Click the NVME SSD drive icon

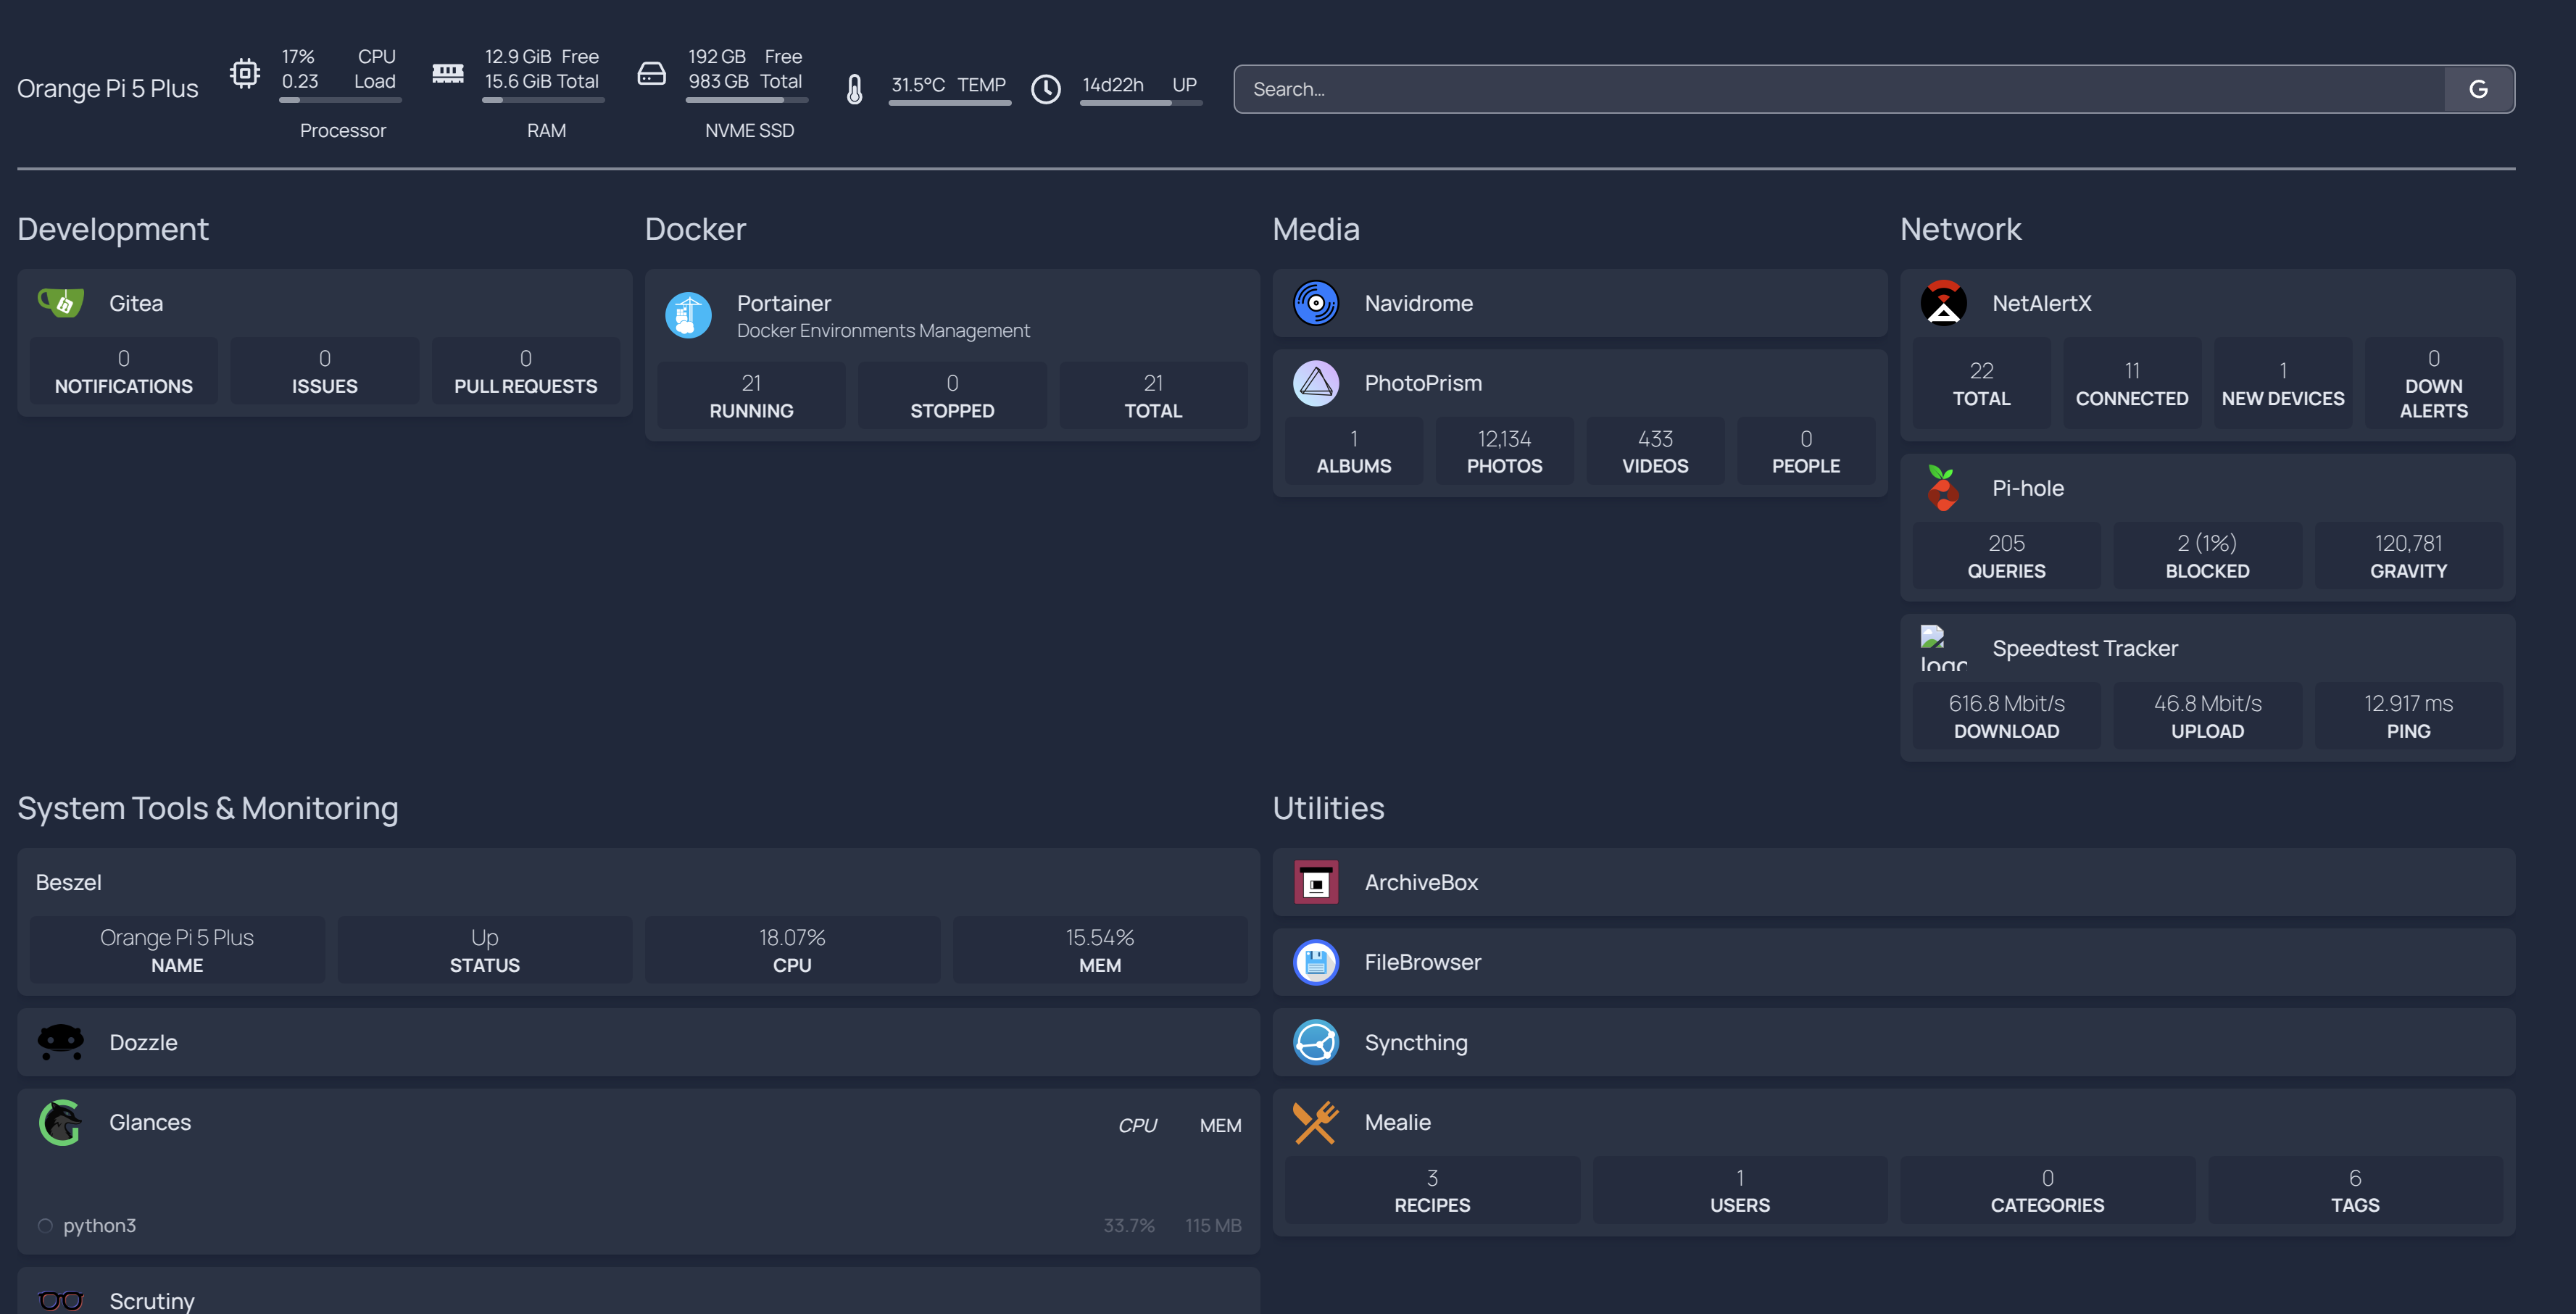(652, 73)
